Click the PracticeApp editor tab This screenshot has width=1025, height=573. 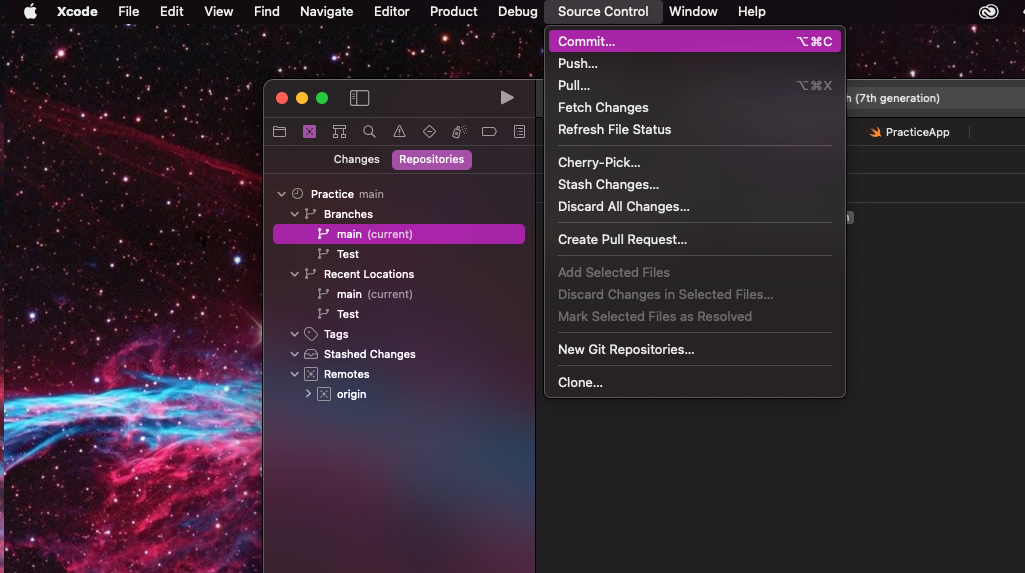[x=910, y=132]
